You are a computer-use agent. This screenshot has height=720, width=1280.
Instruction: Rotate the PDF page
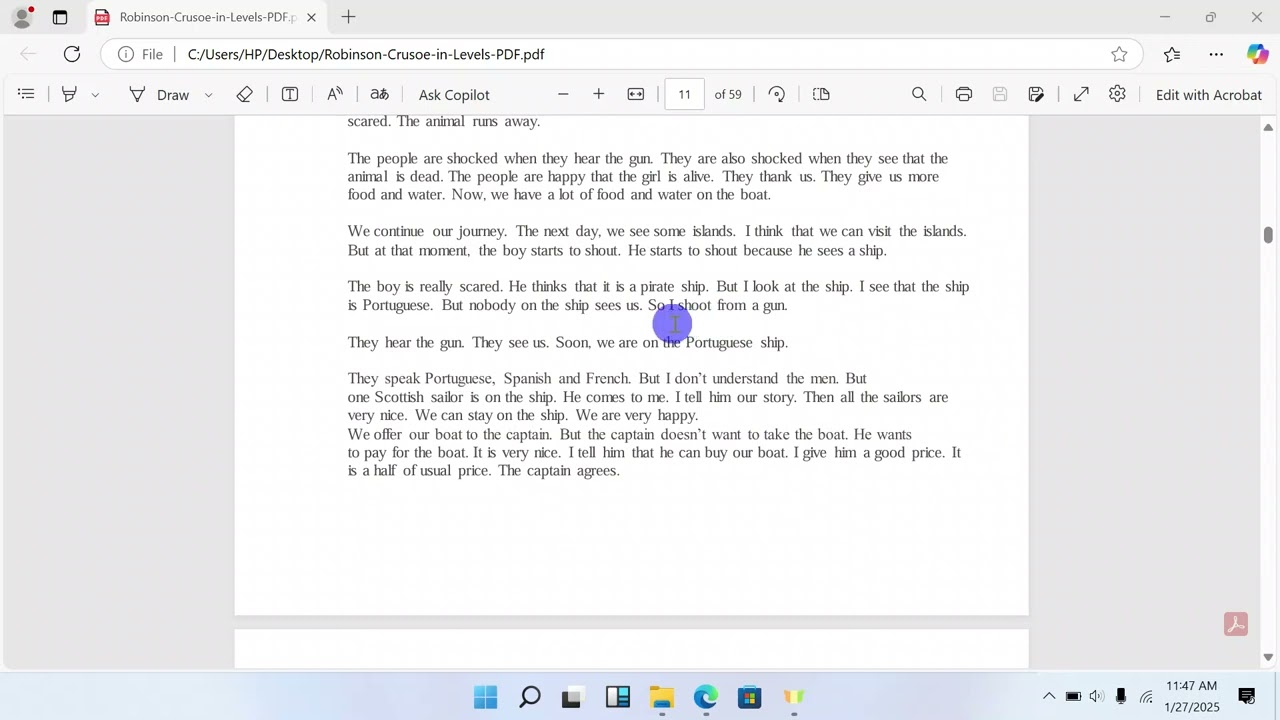[x=777, y=94]
